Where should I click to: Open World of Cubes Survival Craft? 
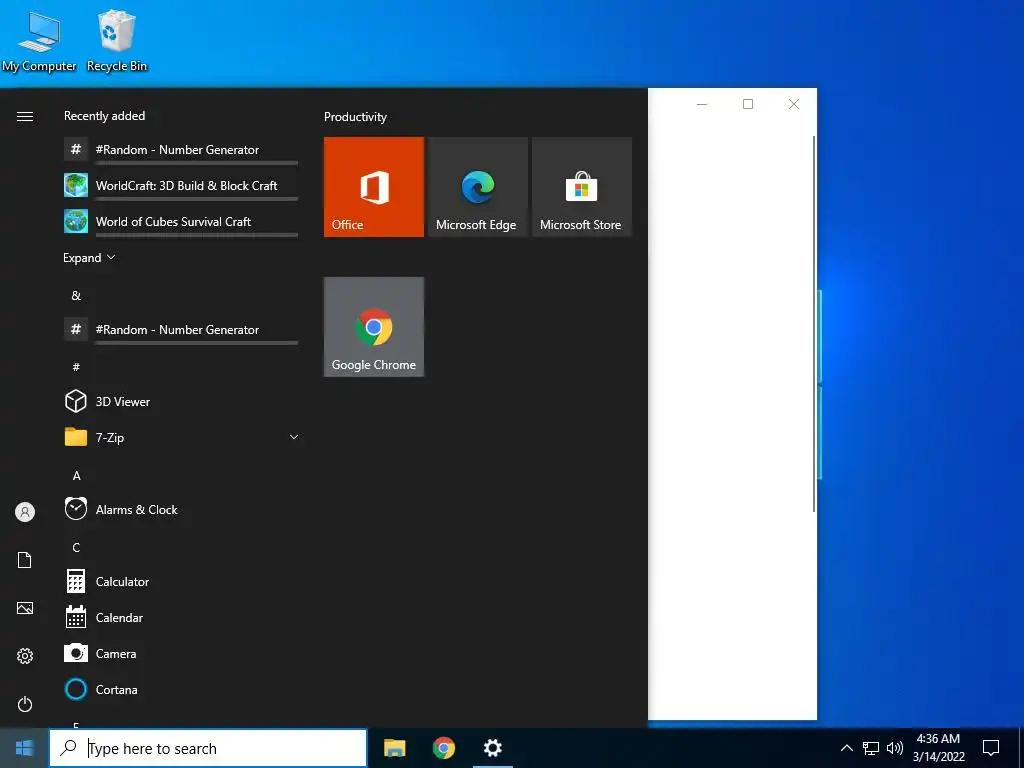(x=182, y=221)
